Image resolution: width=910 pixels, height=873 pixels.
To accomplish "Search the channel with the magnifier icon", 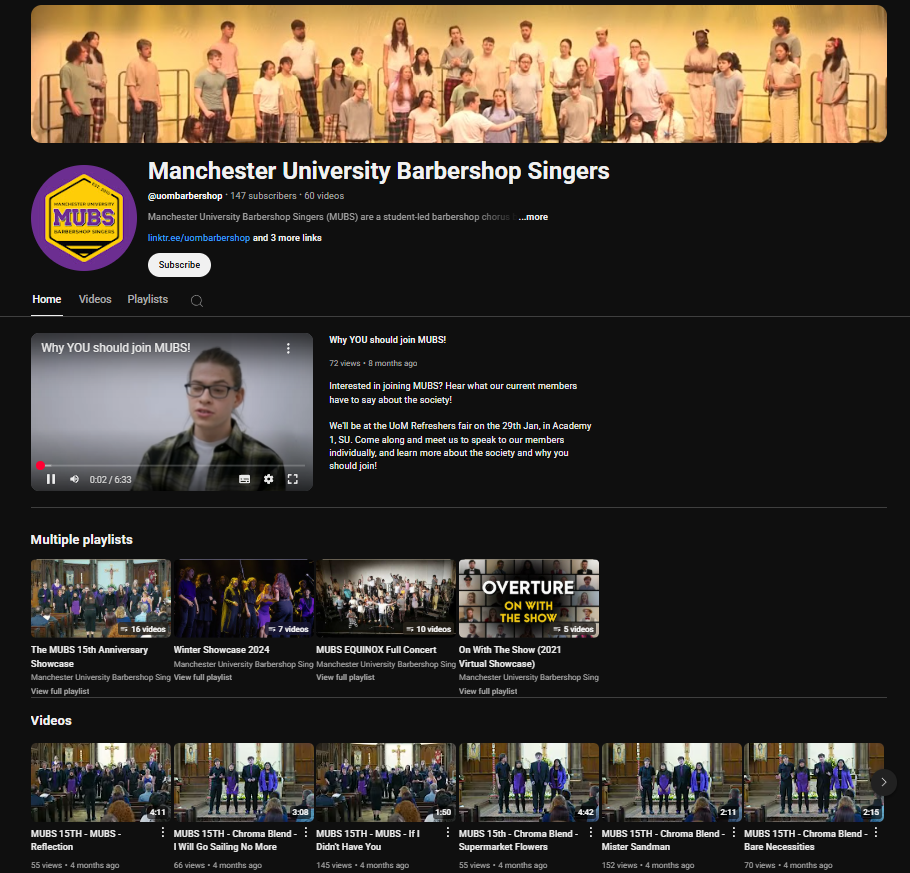I will tap(197, 300).
